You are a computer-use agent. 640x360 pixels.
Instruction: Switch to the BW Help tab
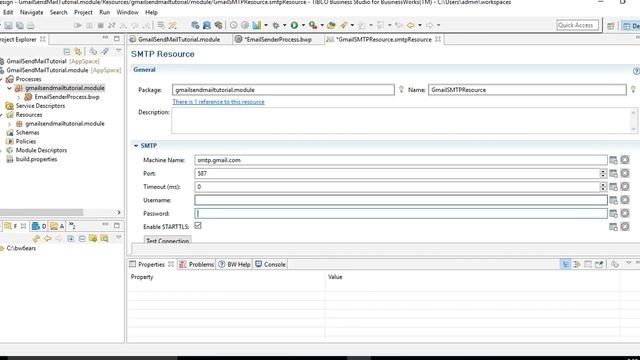pos(234,264)
